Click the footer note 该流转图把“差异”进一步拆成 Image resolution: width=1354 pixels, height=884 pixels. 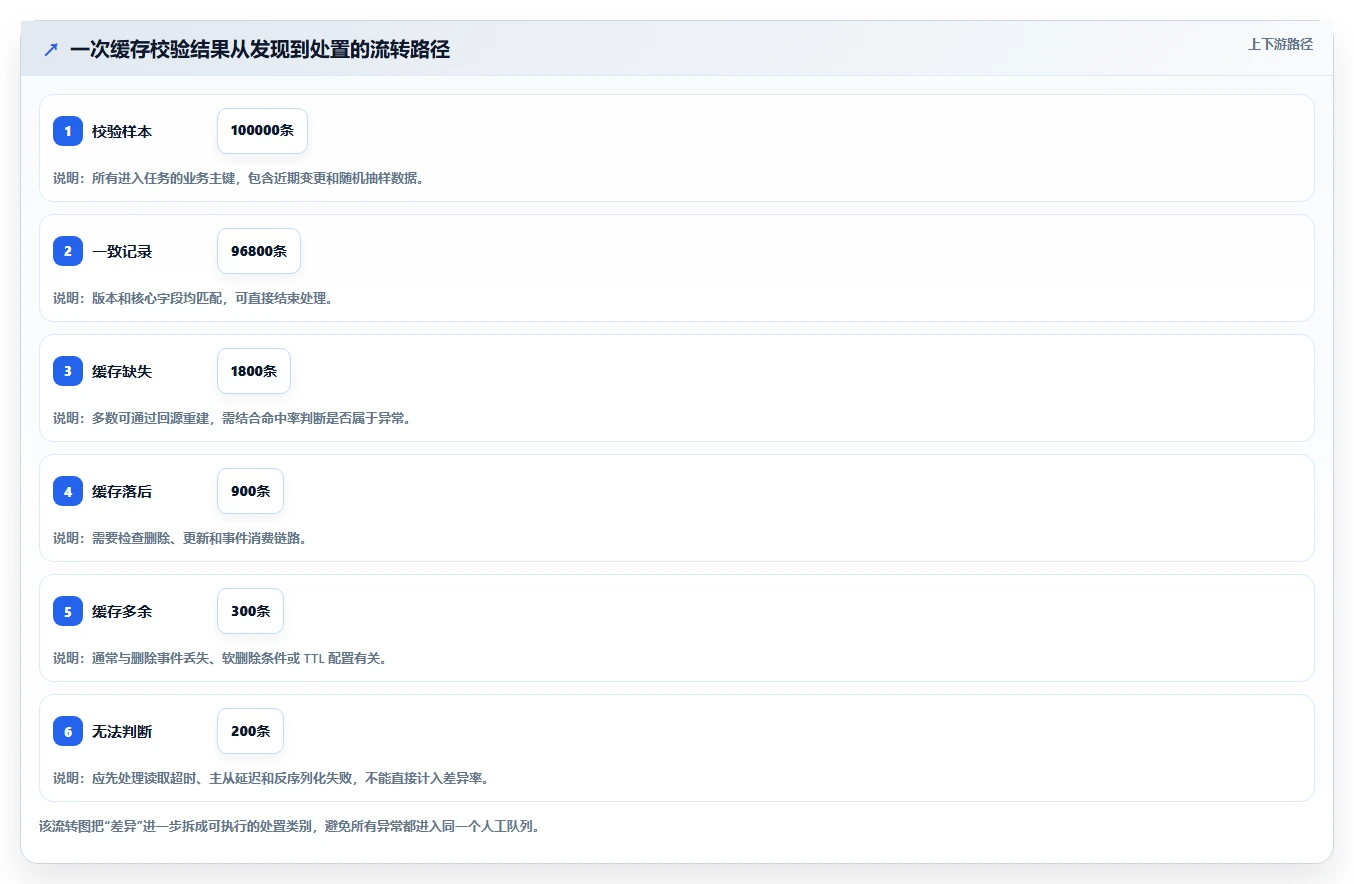click(x=289, y=827)
